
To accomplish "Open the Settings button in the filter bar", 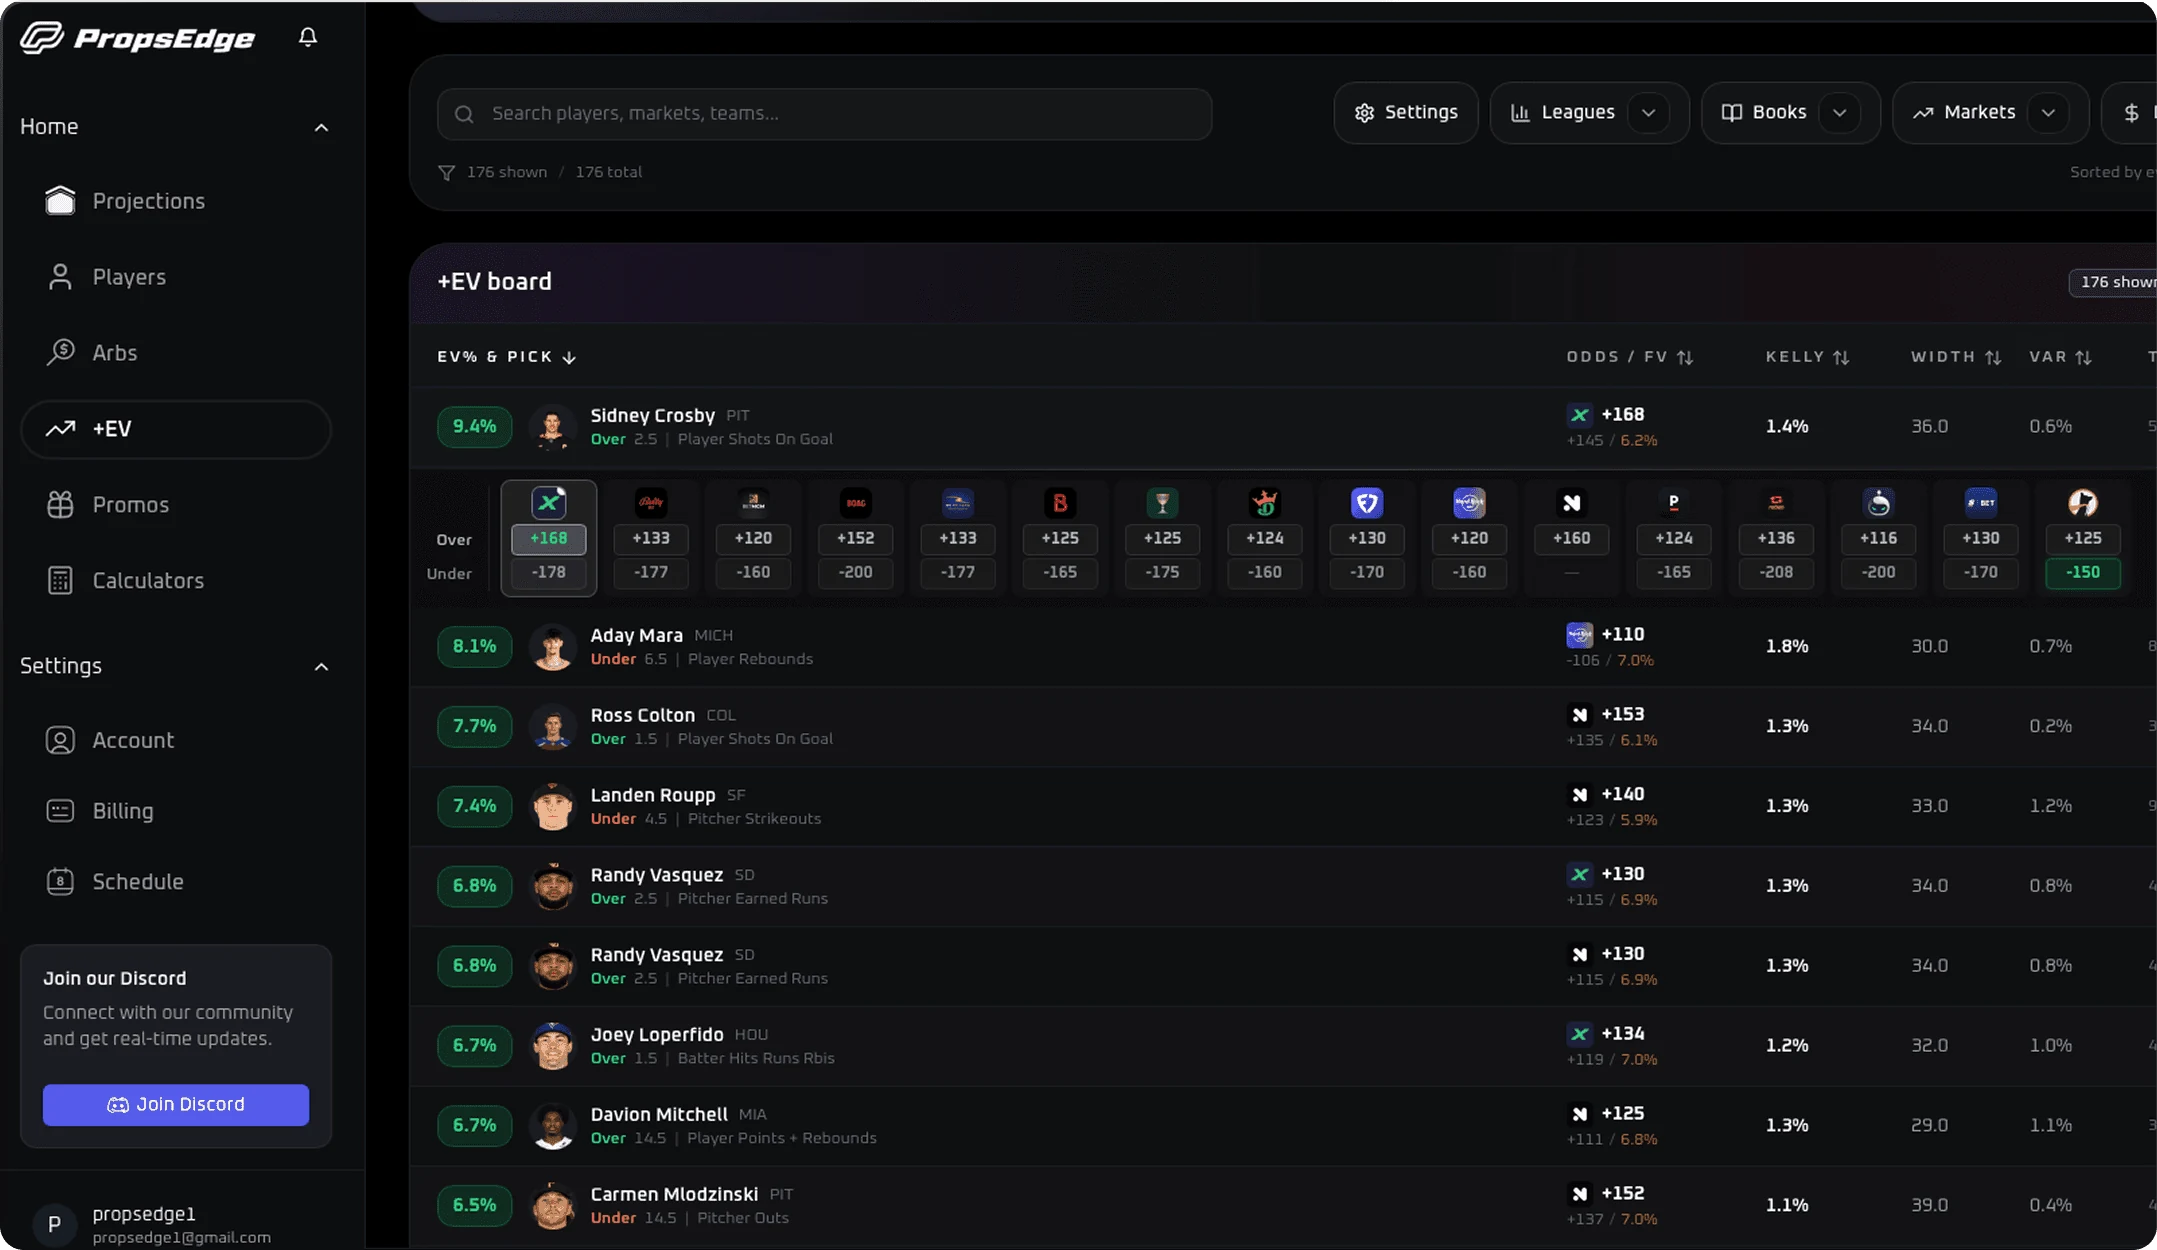I will pos(1406,113).
